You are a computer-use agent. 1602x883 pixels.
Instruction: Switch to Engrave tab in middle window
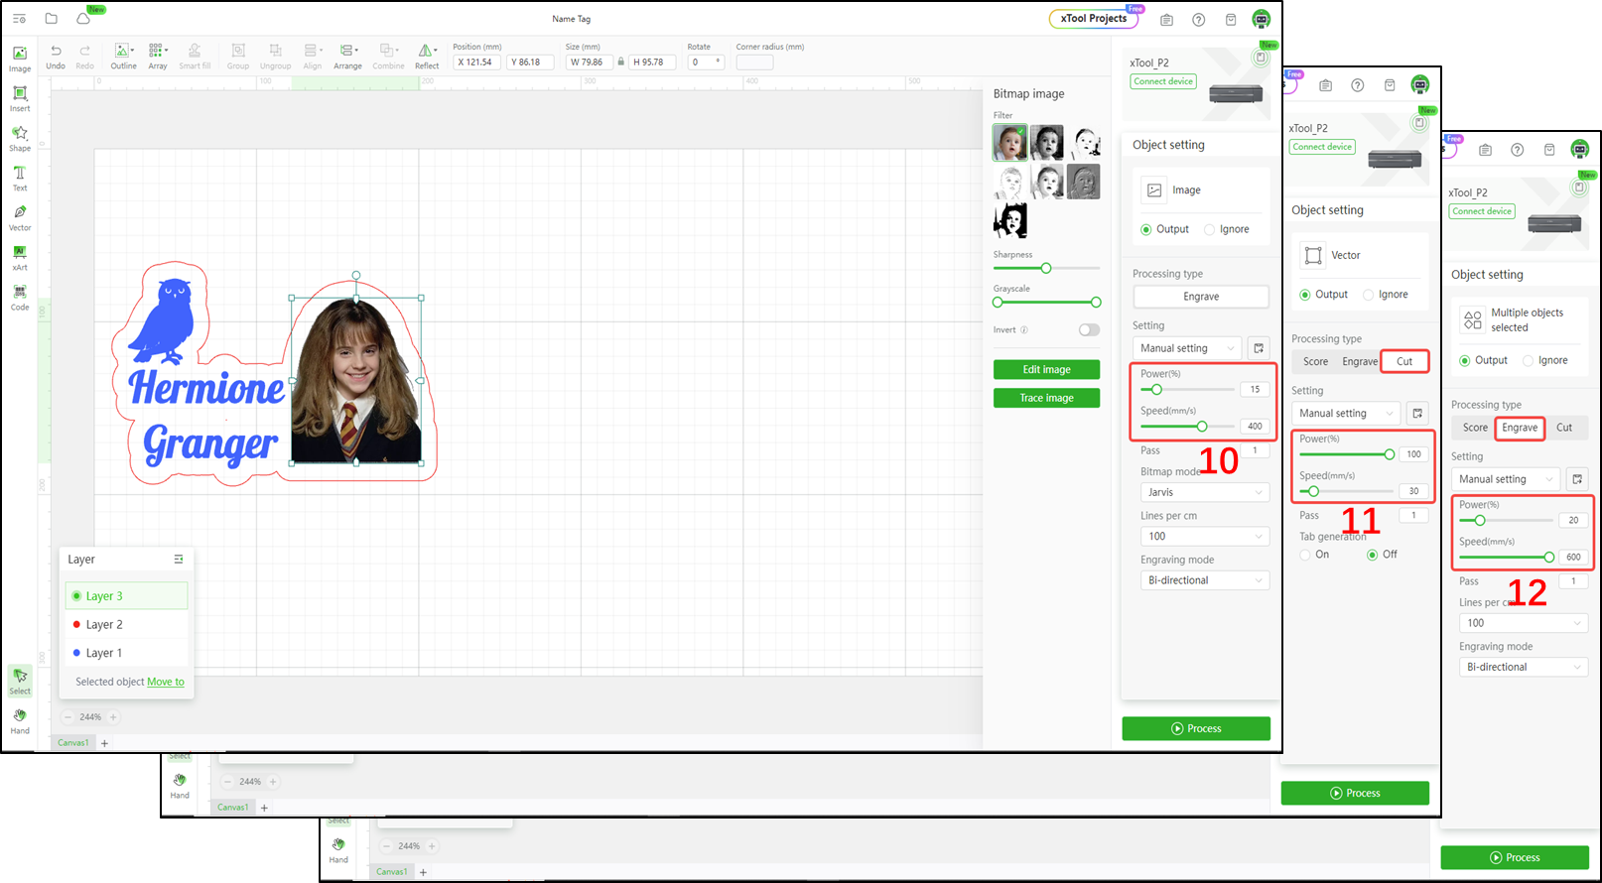click(x=1360, y=362)
